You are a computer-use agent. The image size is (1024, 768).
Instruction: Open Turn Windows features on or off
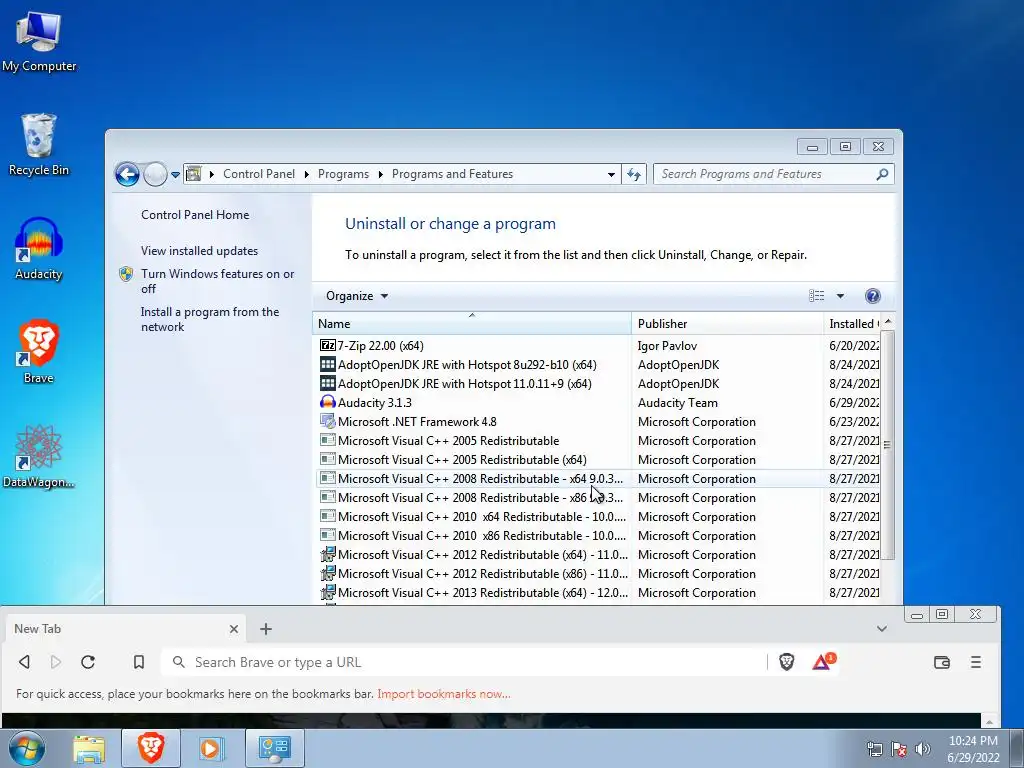click(217, 281)
